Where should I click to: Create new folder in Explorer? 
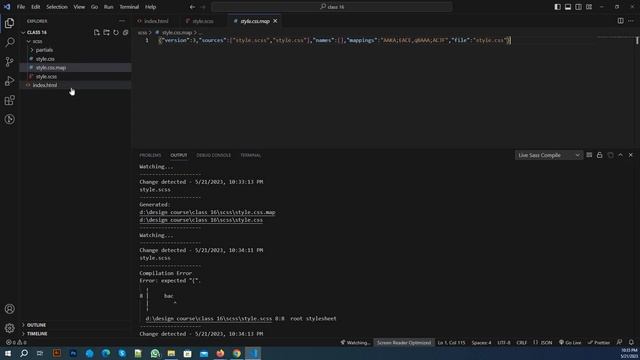point(106,32)
